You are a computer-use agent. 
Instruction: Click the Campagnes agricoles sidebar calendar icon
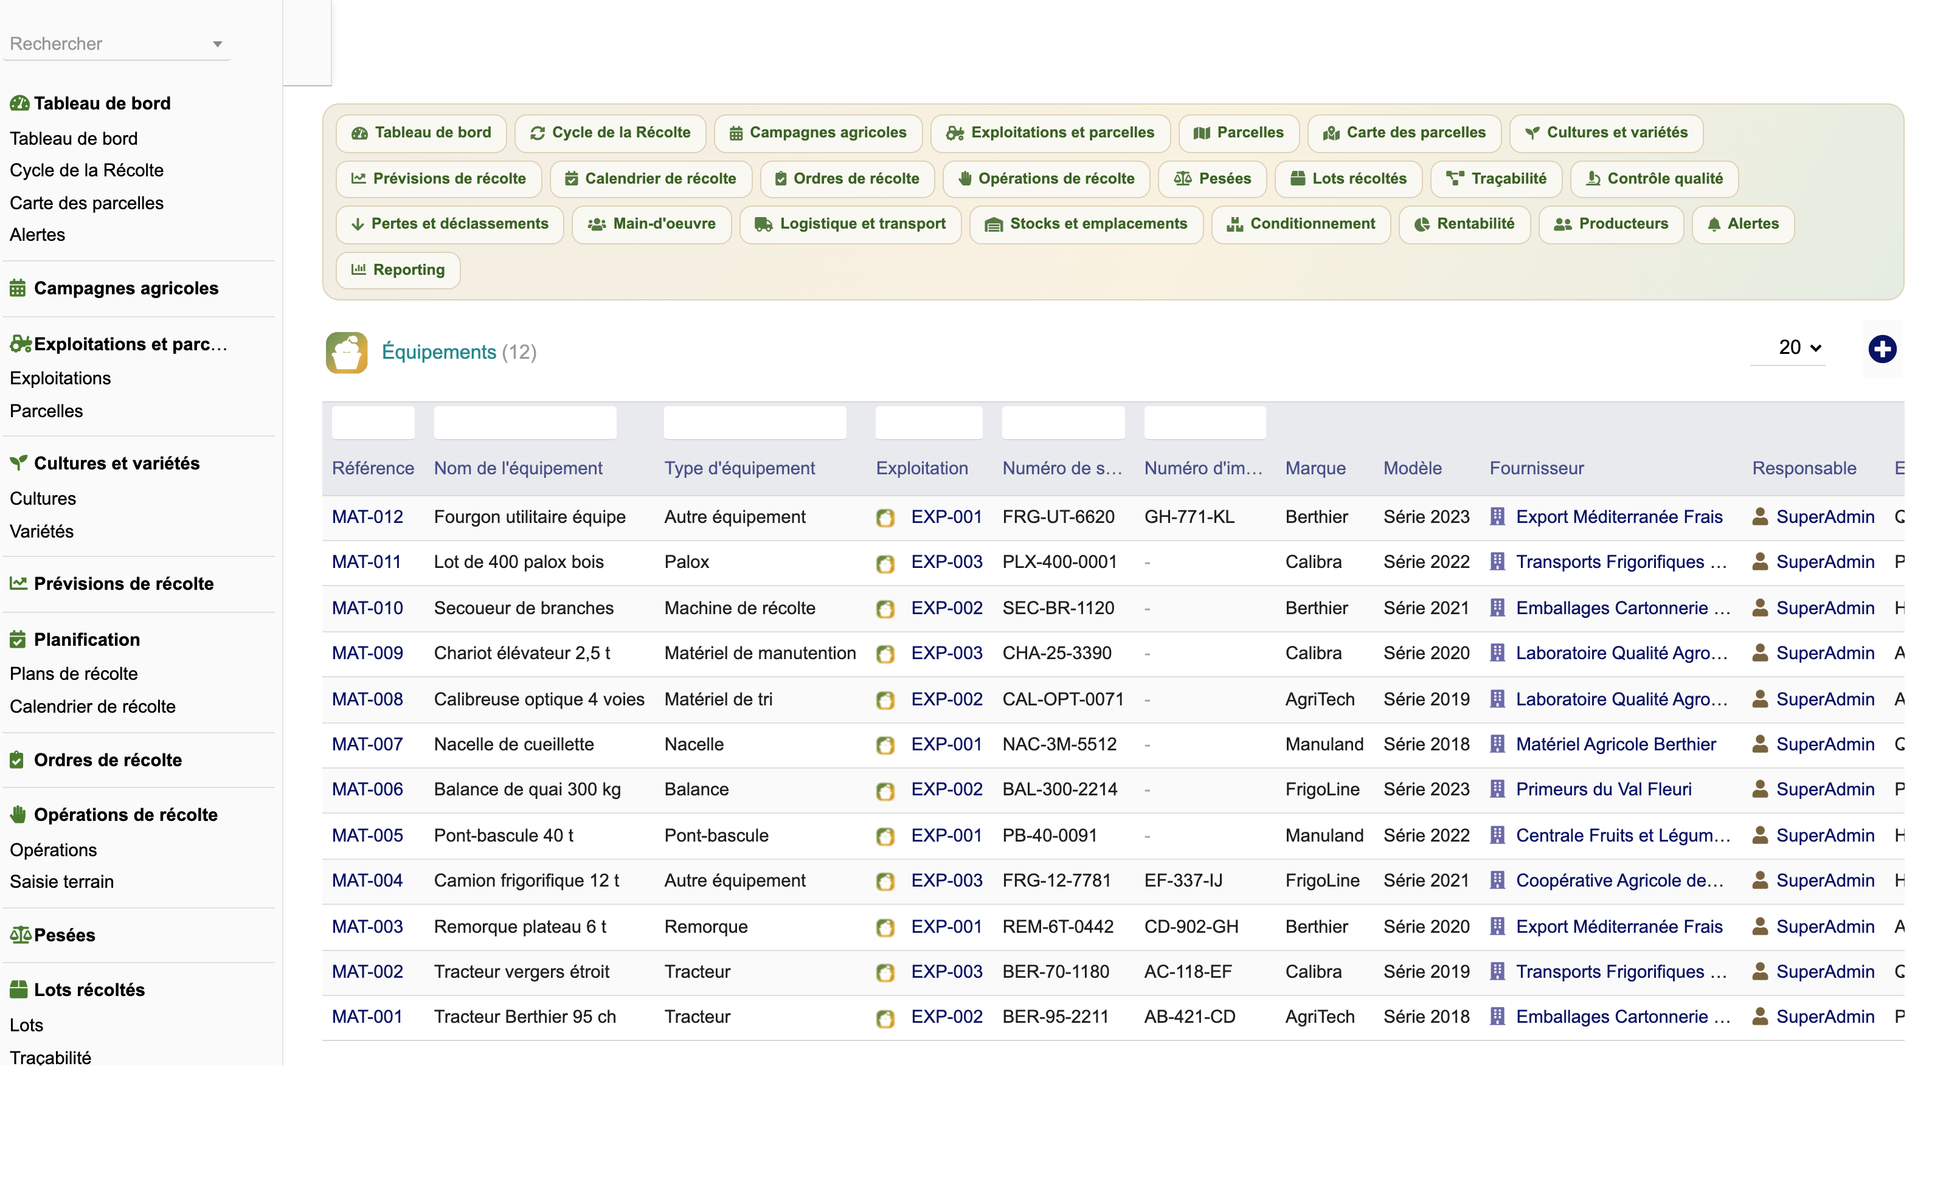tap(18, 288)
